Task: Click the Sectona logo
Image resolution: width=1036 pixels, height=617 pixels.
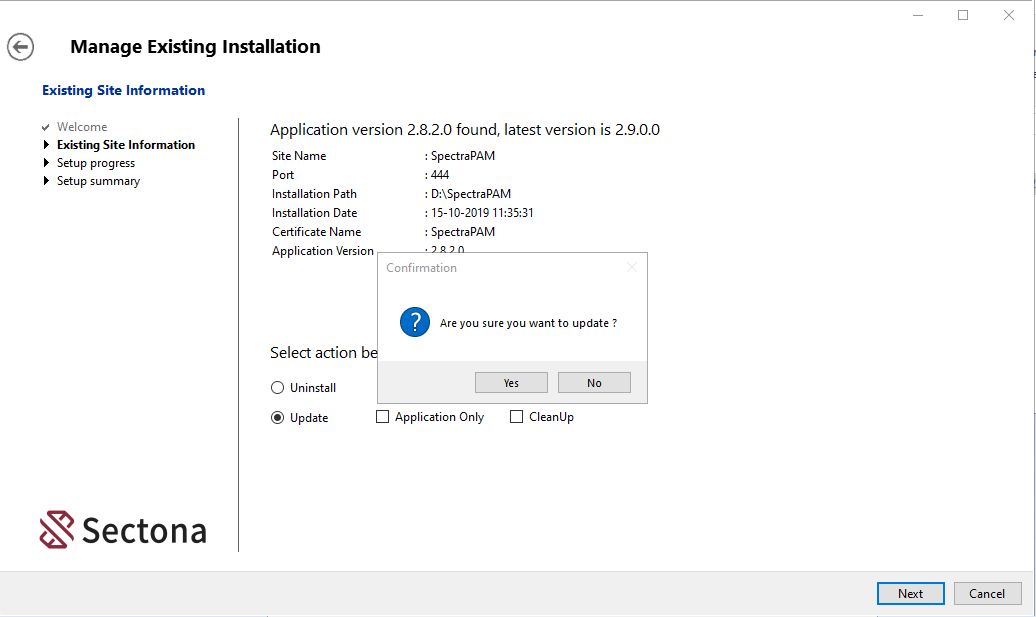Action: point(123,530)
